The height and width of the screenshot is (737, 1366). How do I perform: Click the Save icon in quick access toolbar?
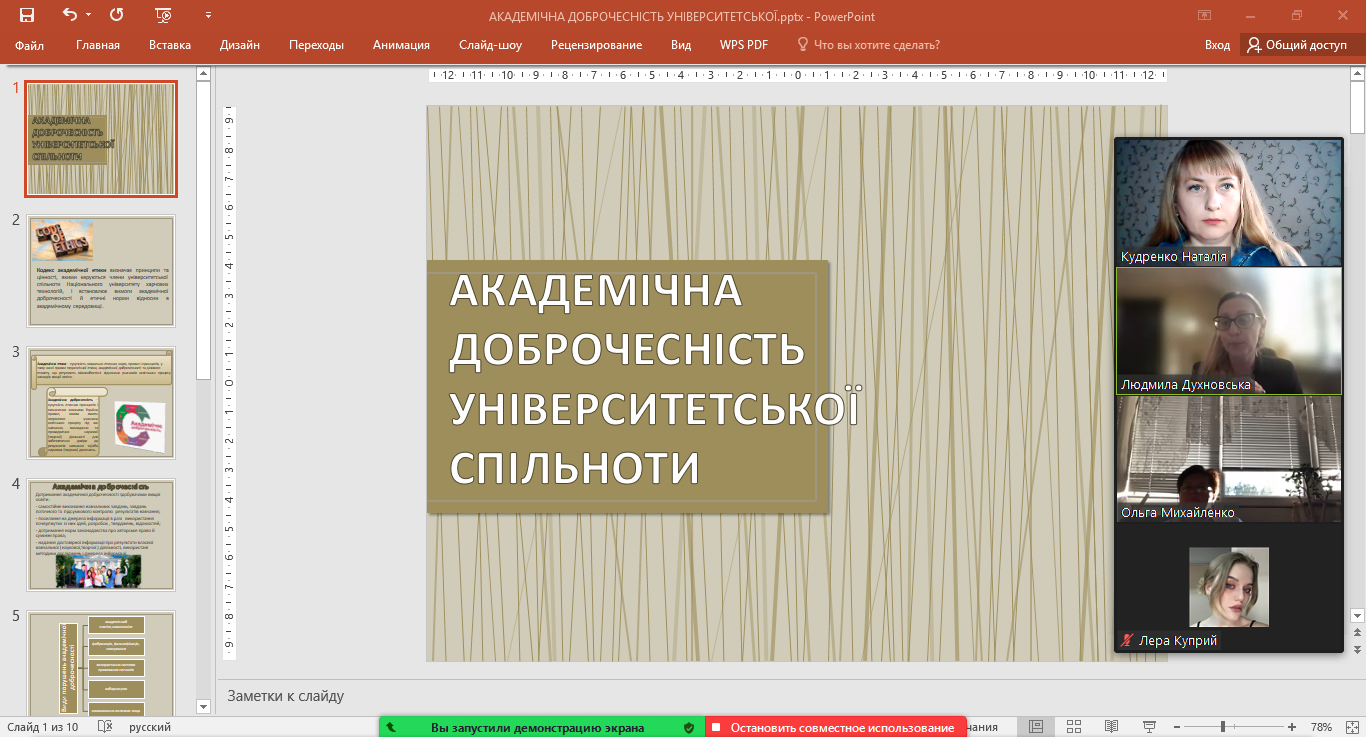point(27,15)
